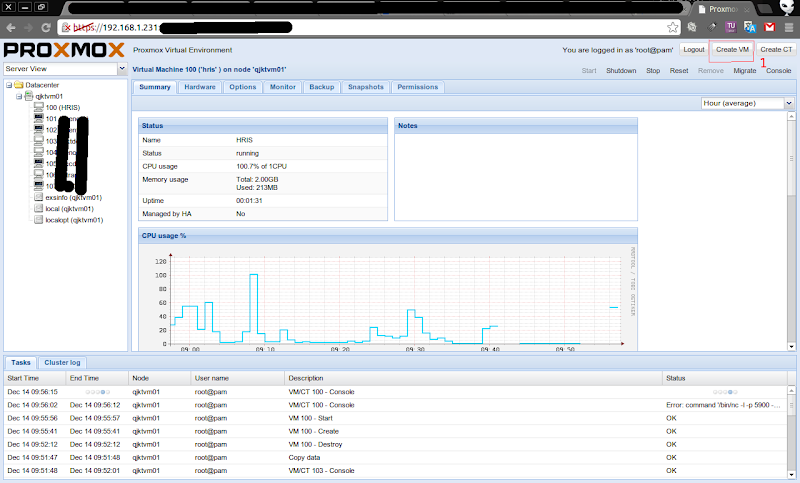Open the Backup tab
800x483 pixels.
pyautogui.click(x=321, y=87)
